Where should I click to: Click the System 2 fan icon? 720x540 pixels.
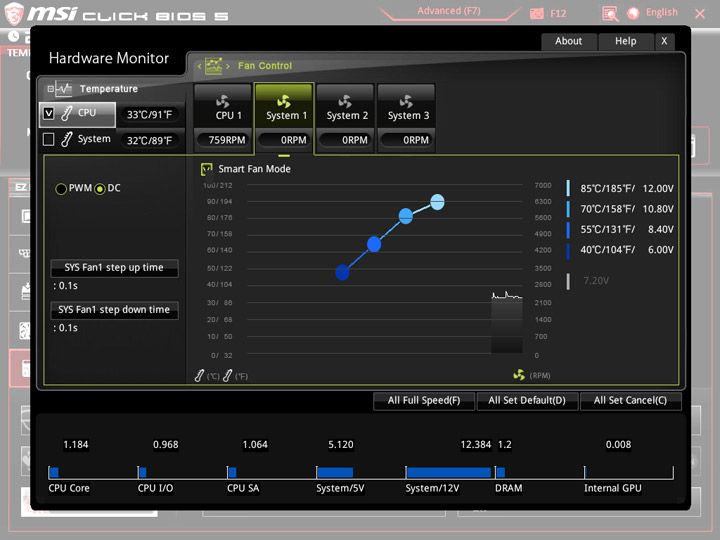(x=345, y=101)
